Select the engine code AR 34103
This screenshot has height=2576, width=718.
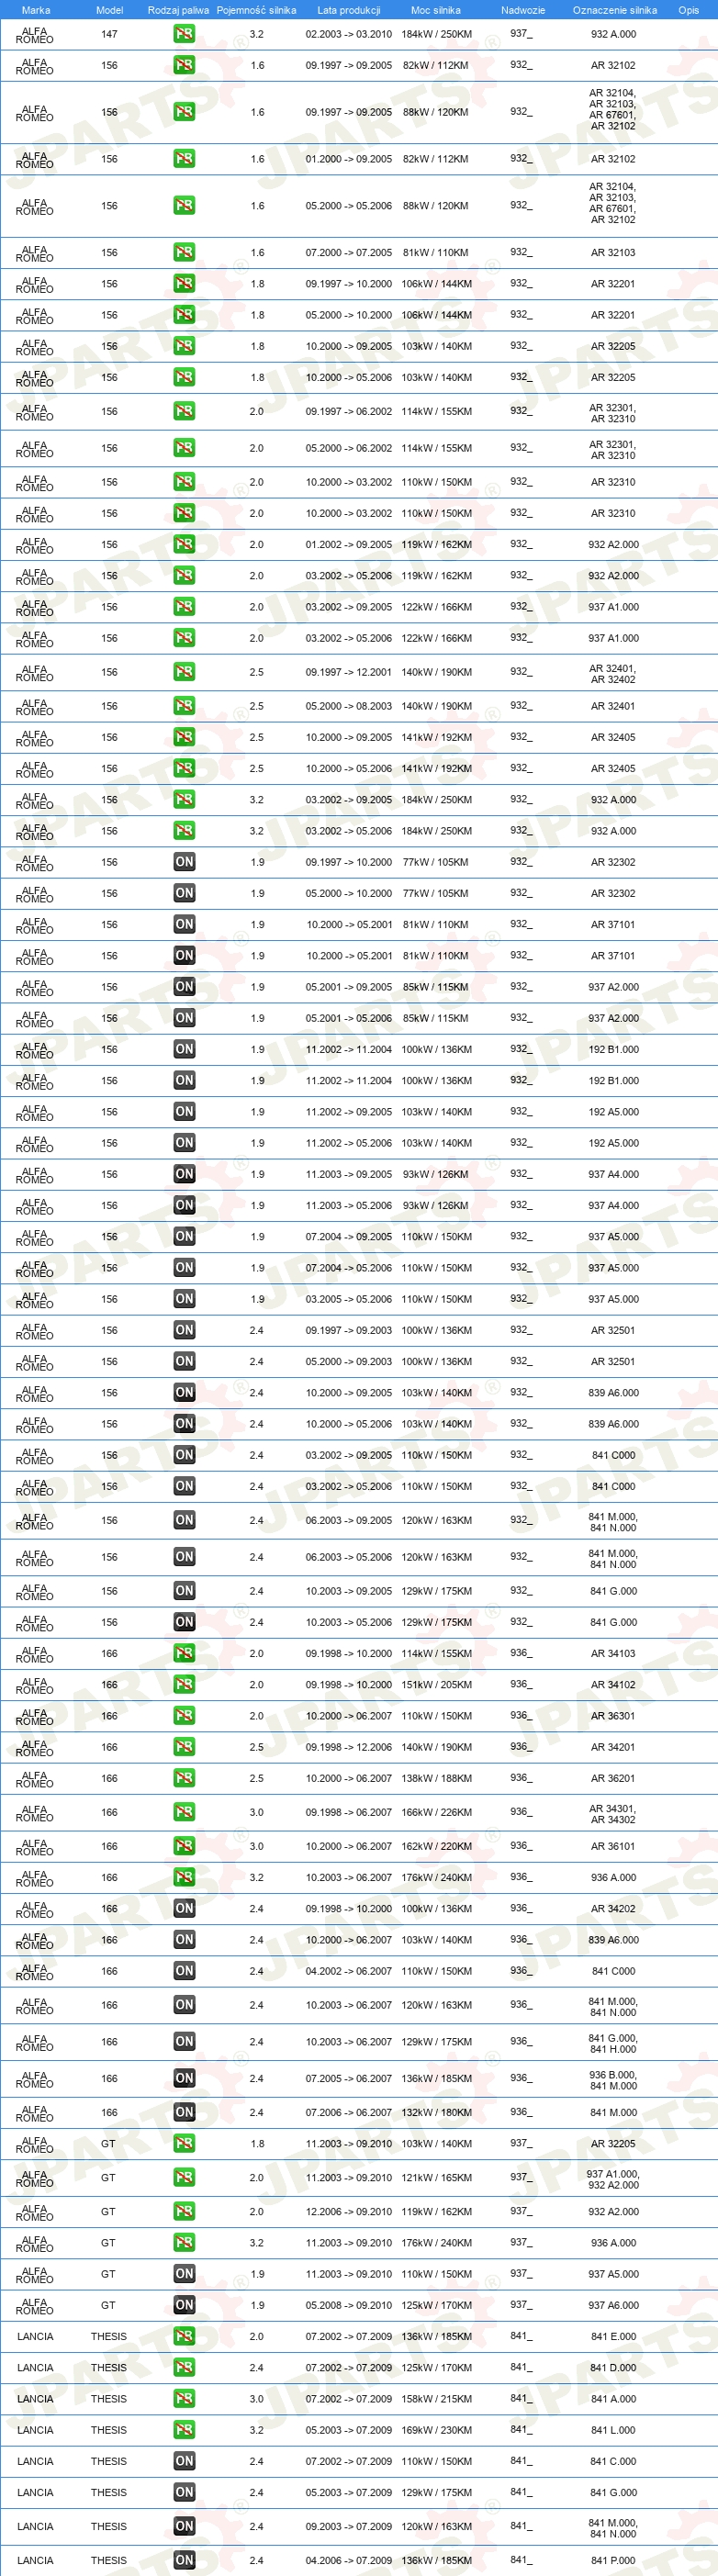[613, 1654]
